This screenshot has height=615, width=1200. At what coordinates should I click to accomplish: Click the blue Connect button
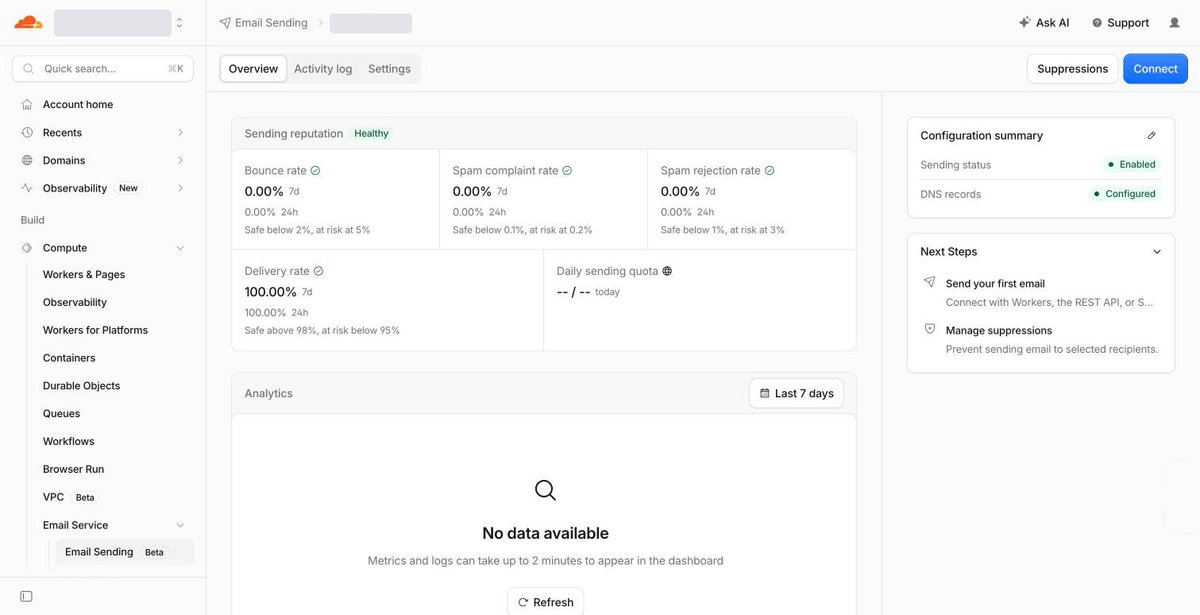pyautogui.click(x=1155, y=69)
